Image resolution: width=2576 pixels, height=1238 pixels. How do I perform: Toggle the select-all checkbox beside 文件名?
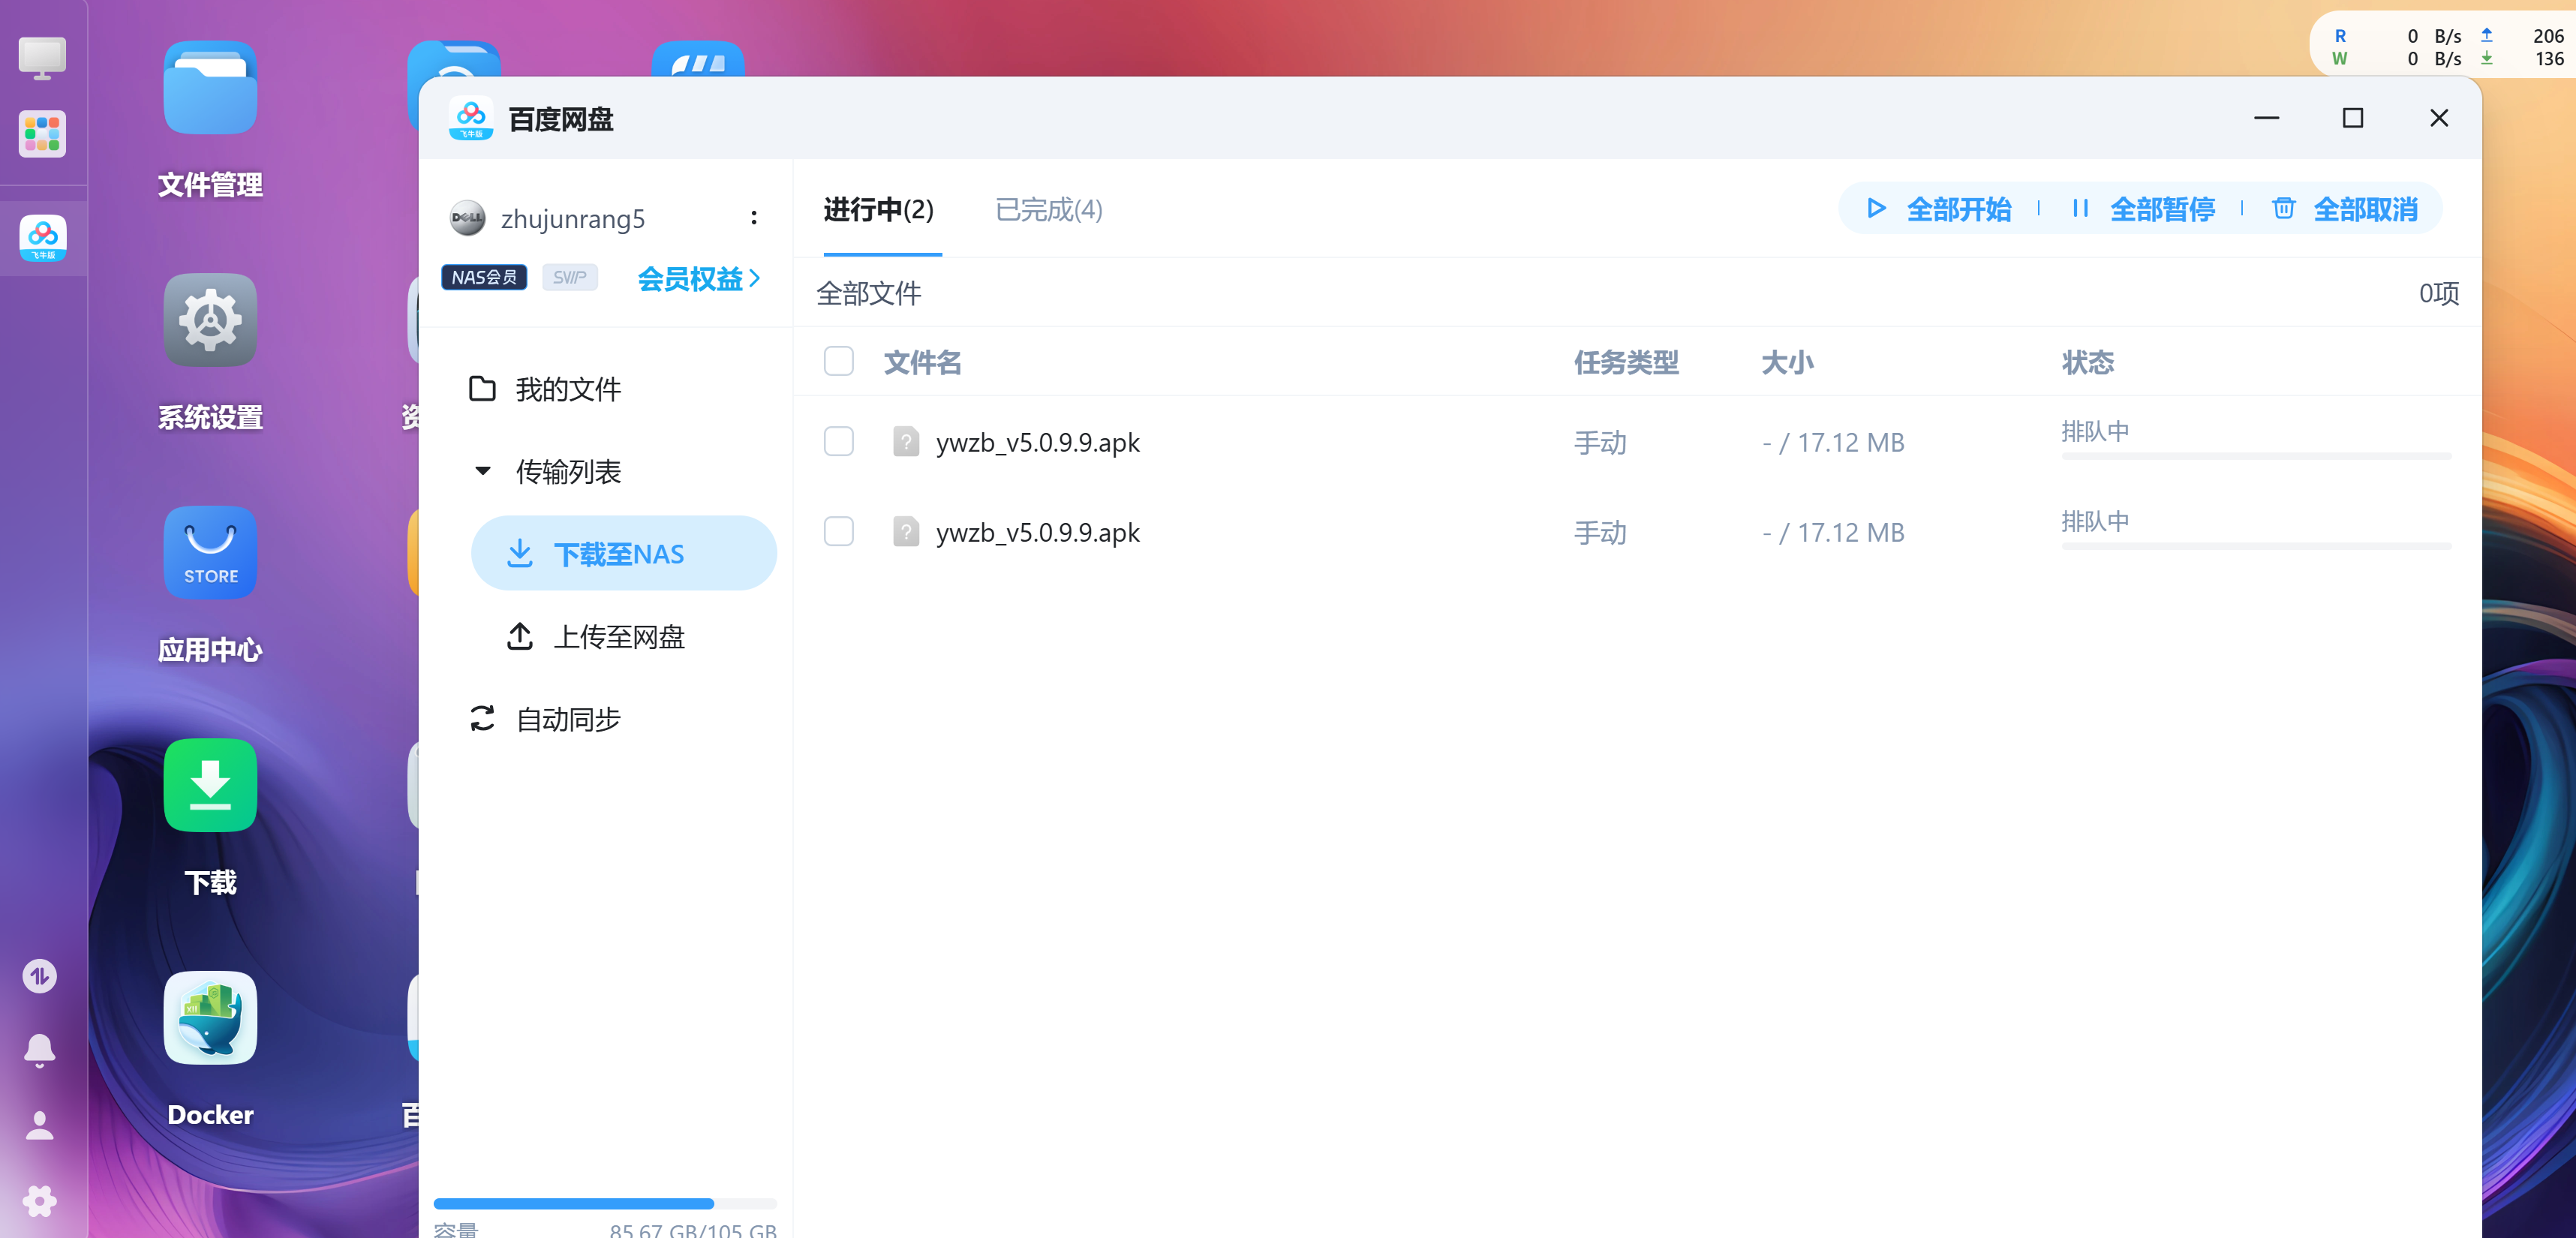[838, 361]
